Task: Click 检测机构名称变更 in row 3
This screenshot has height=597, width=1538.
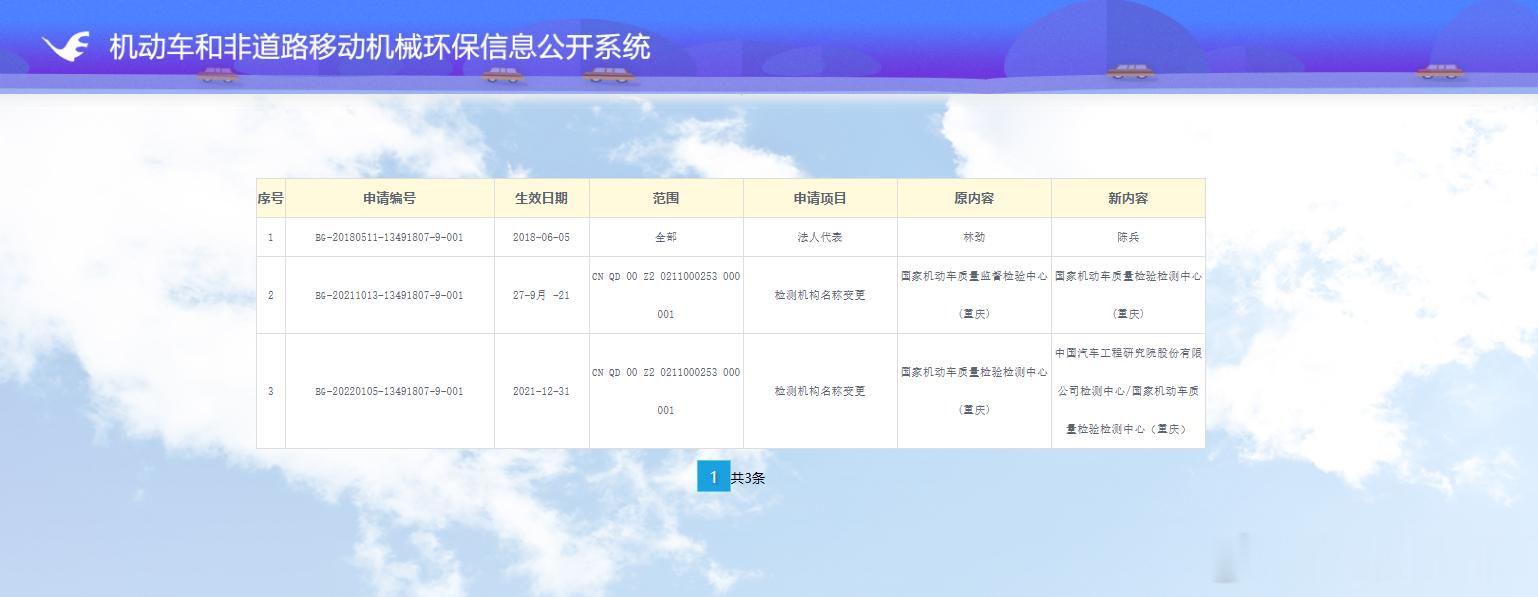Action: click(x=820, y=392)
